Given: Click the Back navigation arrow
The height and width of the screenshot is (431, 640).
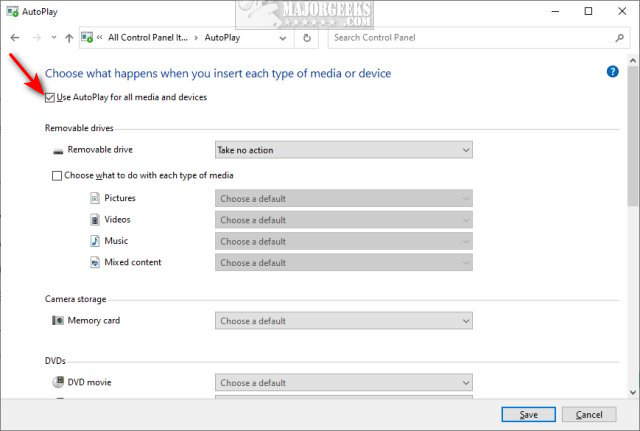Looking at the screenshot, I should coord(15,38).
